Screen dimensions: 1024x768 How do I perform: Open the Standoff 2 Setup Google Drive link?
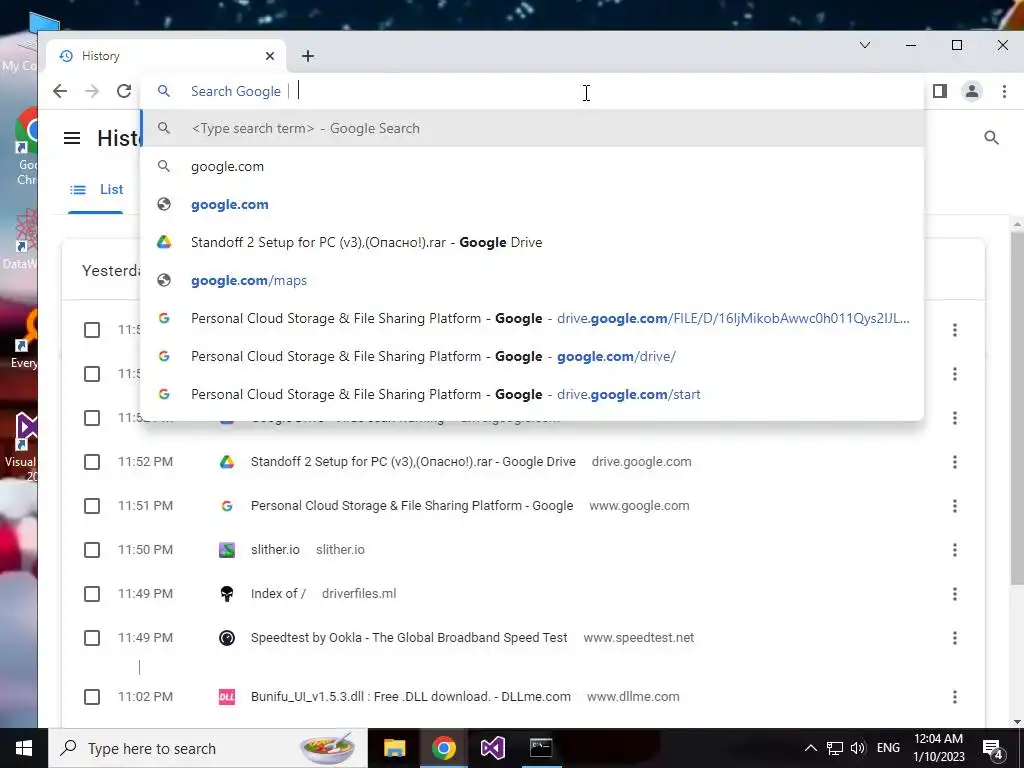[413, 462]
